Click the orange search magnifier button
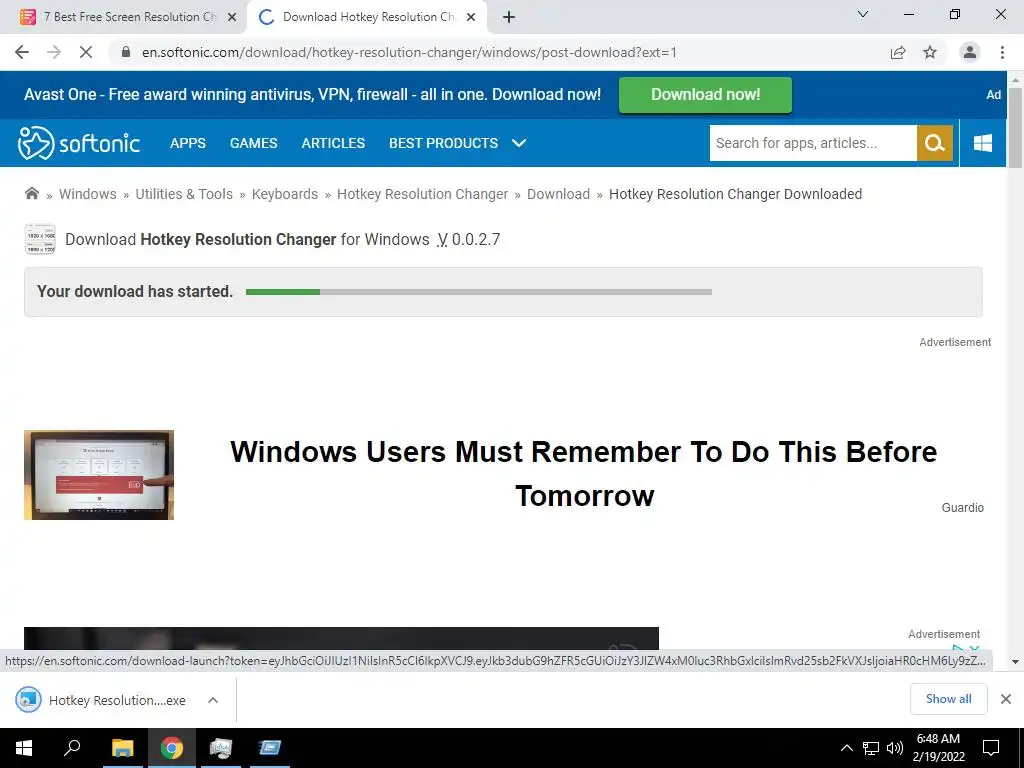Viewport: 1024px width, 768px height. [x=935, y=143]
